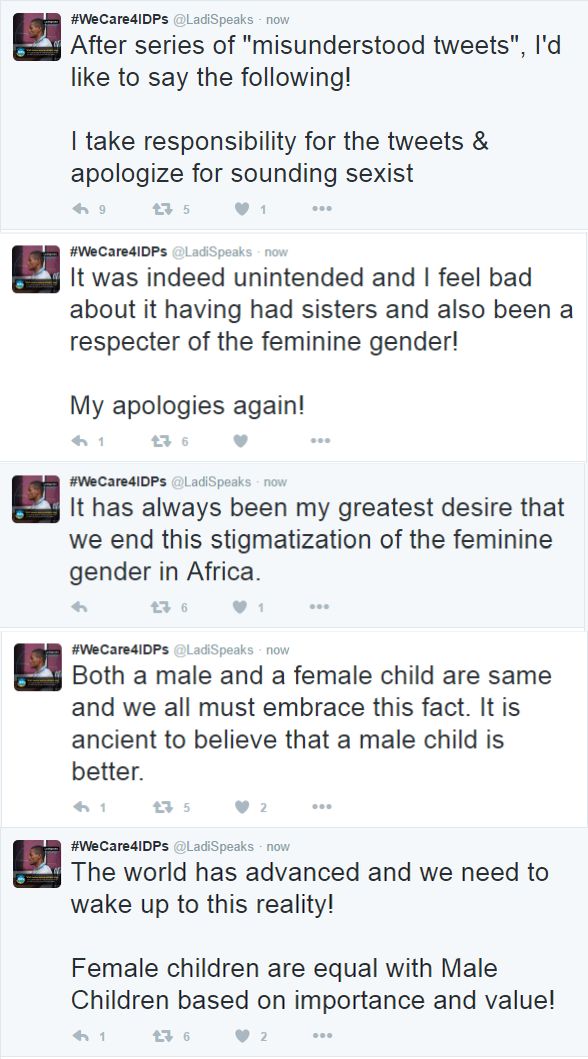588x1059 pixels.
Task: Open more options on 'My apologies again' tweet
Action: [321, 441]
